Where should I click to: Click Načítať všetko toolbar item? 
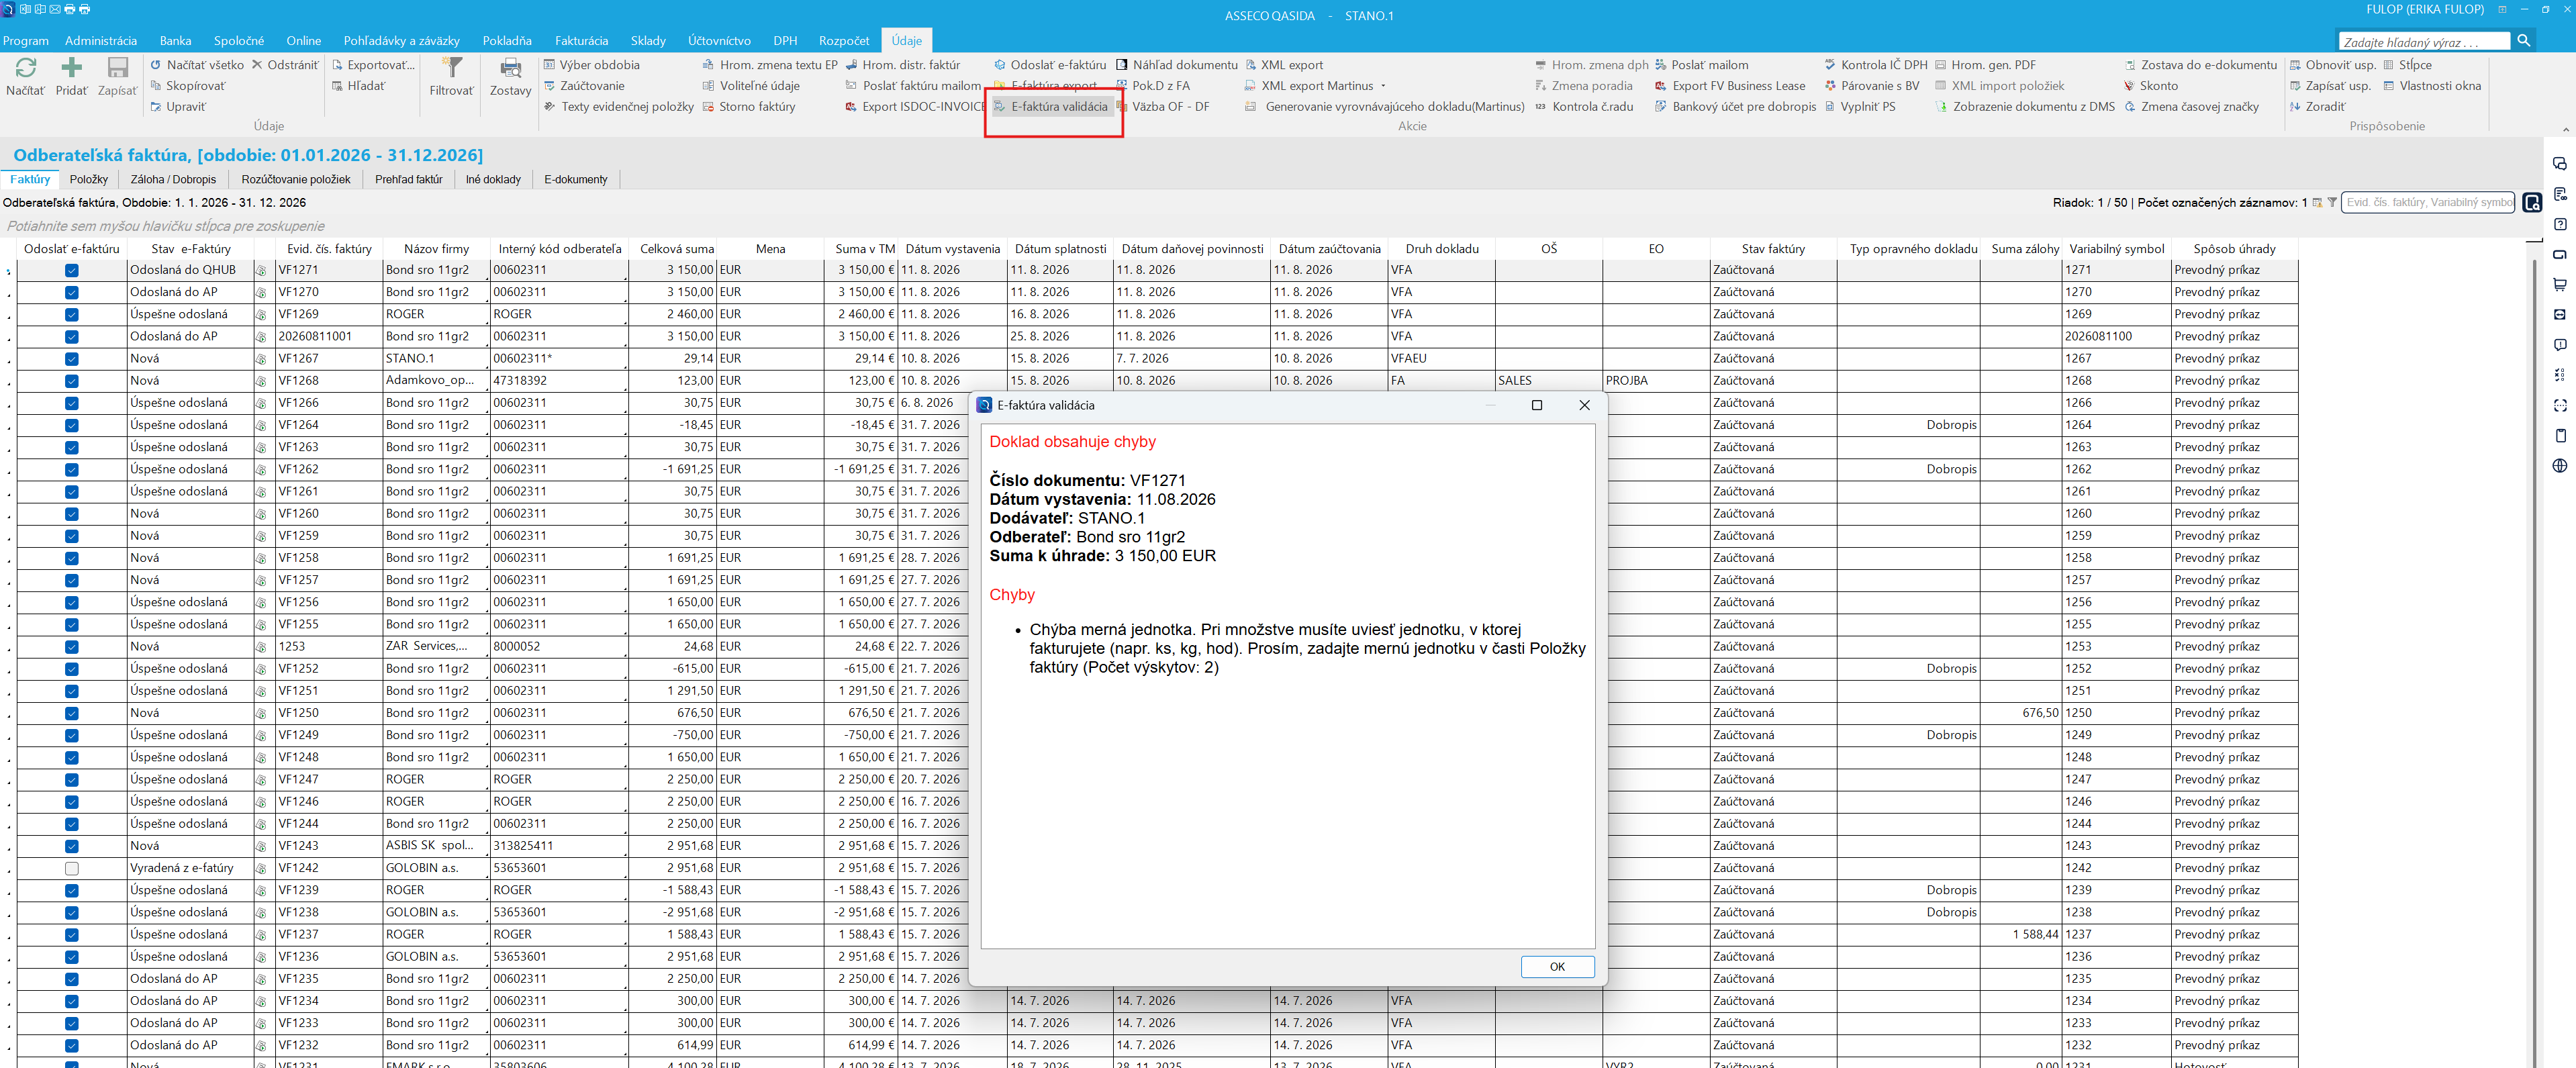[197, 65]
